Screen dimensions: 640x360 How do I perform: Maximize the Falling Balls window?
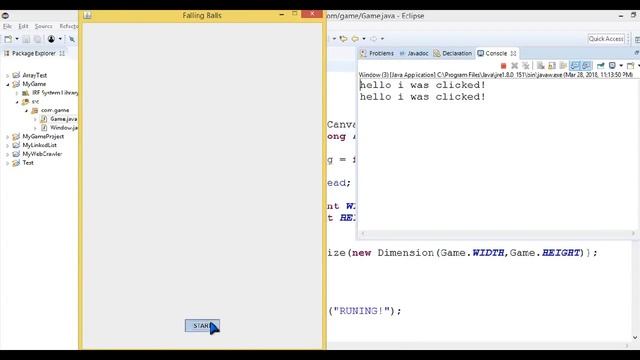[x=294, y=14]
